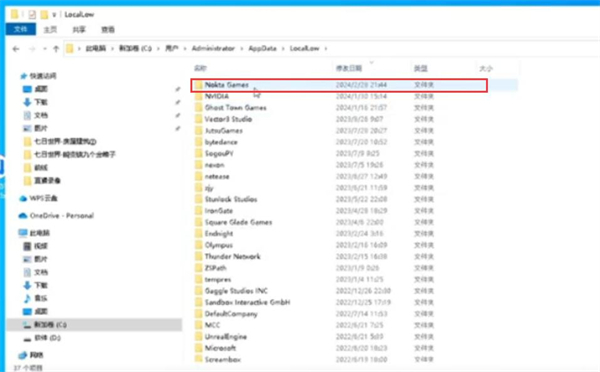Click Administrator in the address path
Screen dimensions: 600x372
213,48
